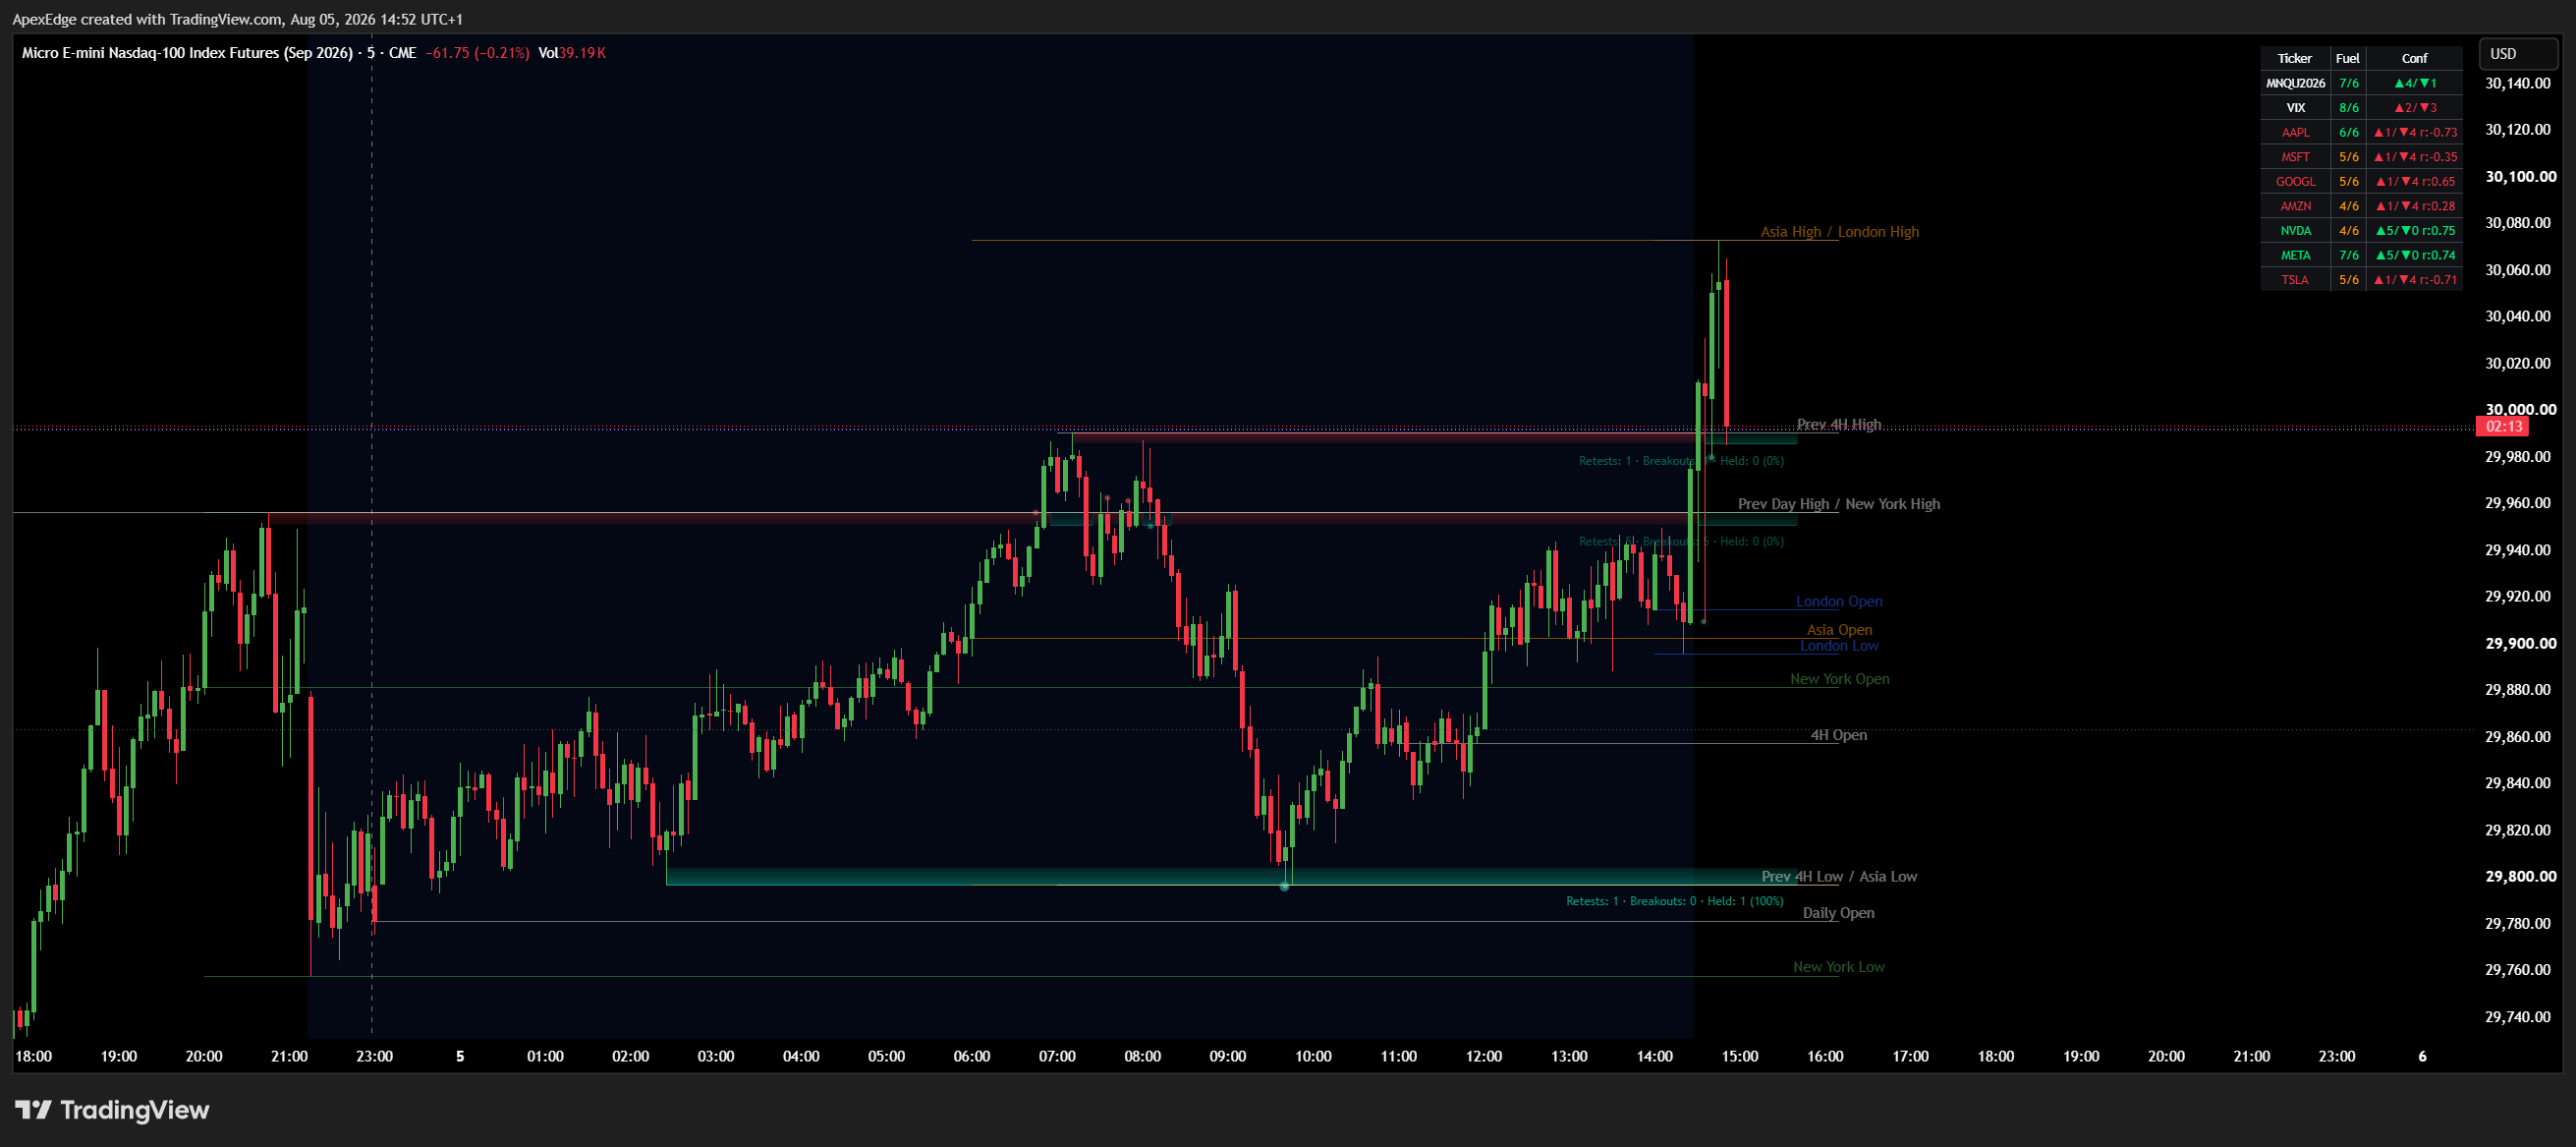
Task: Click the 01:00 time axis label
Action: (x=545, y=1056)
